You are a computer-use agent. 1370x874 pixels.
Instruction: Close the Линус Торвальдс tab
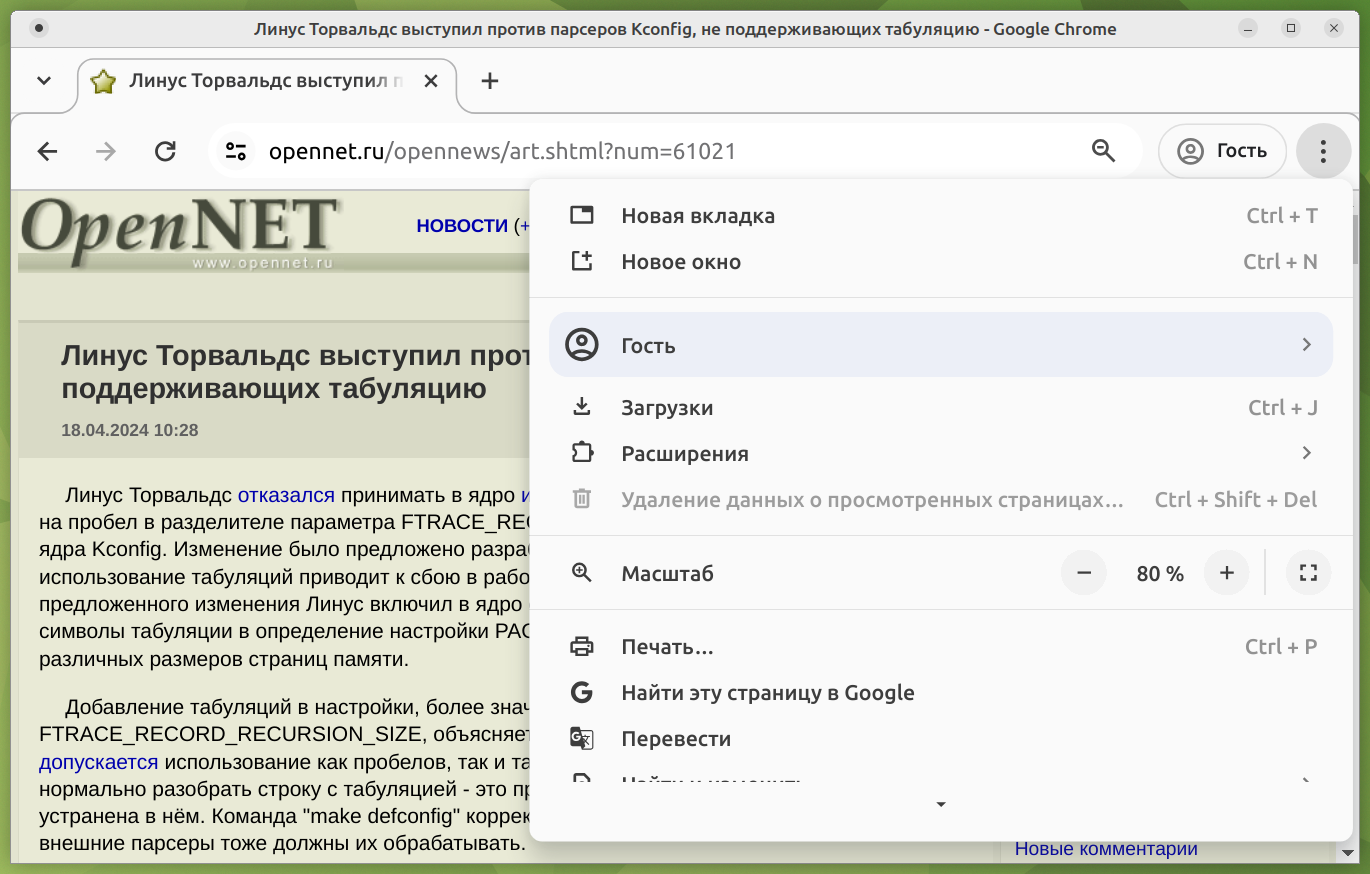click(x=431, y=82)
